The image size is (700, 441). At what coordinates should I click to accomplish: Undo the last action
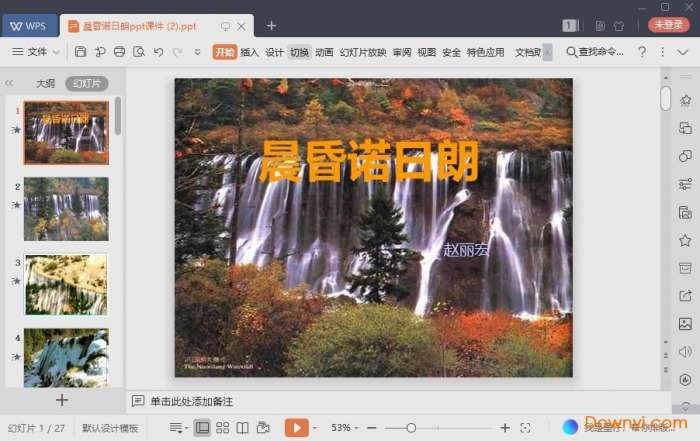[158, 52]
